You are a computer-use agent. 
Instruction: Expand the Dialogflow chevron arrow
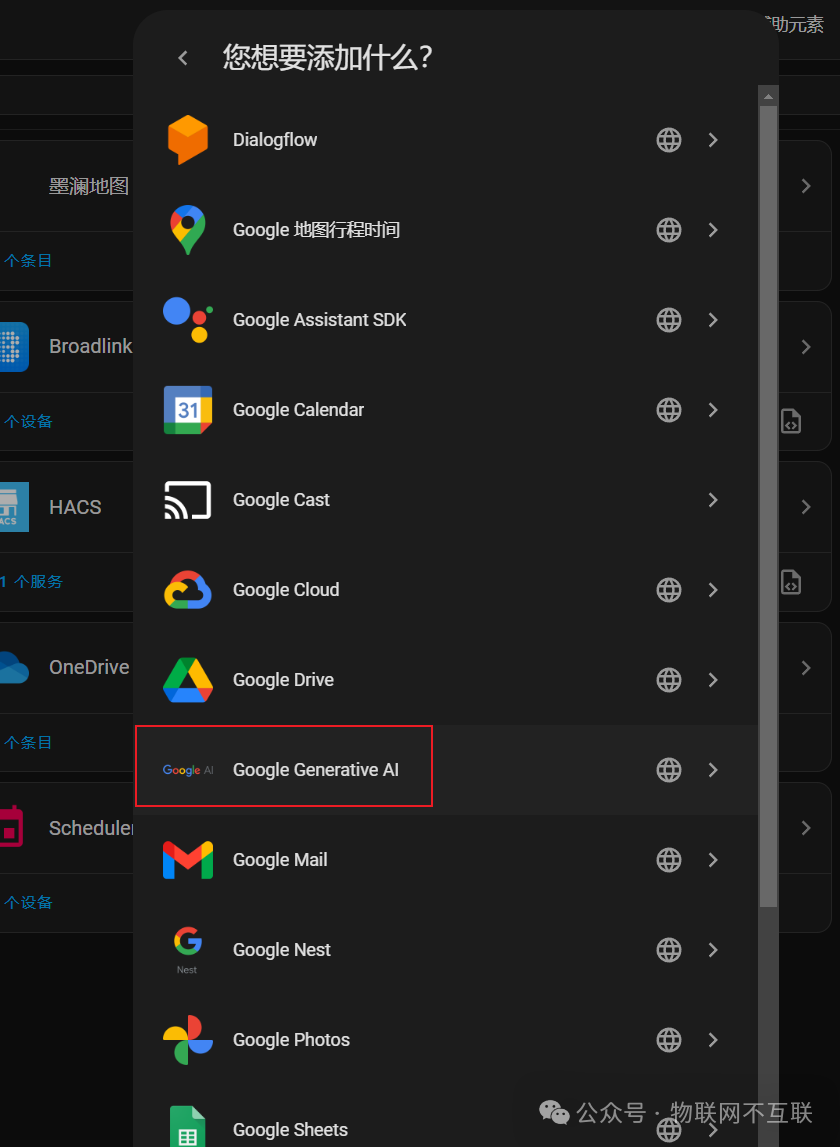713,140
